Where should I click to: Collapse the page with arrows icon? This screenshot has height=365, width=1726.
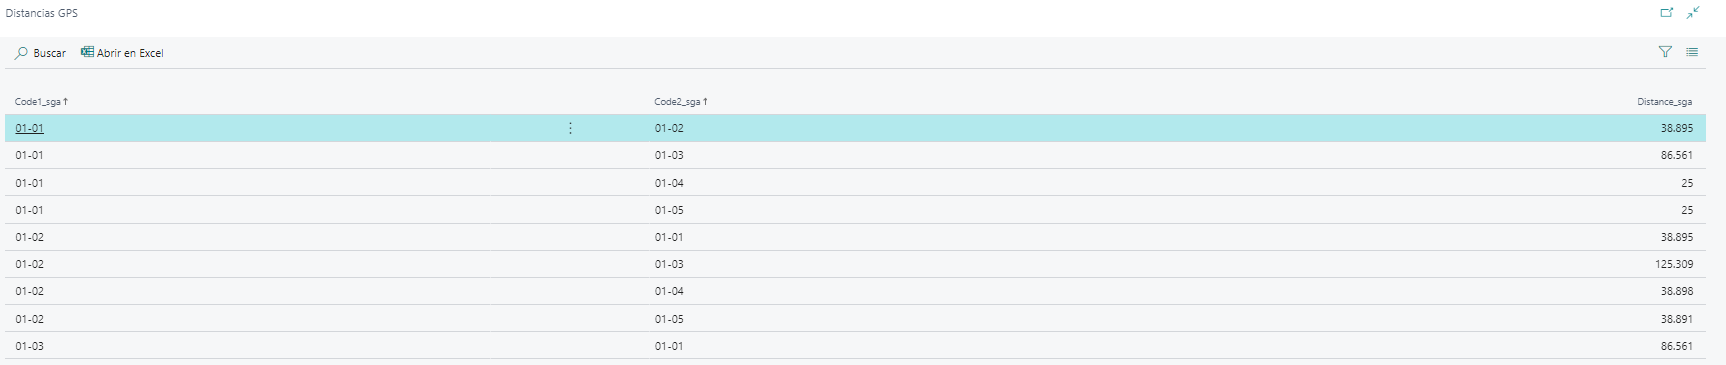(x=1693, y=13)
